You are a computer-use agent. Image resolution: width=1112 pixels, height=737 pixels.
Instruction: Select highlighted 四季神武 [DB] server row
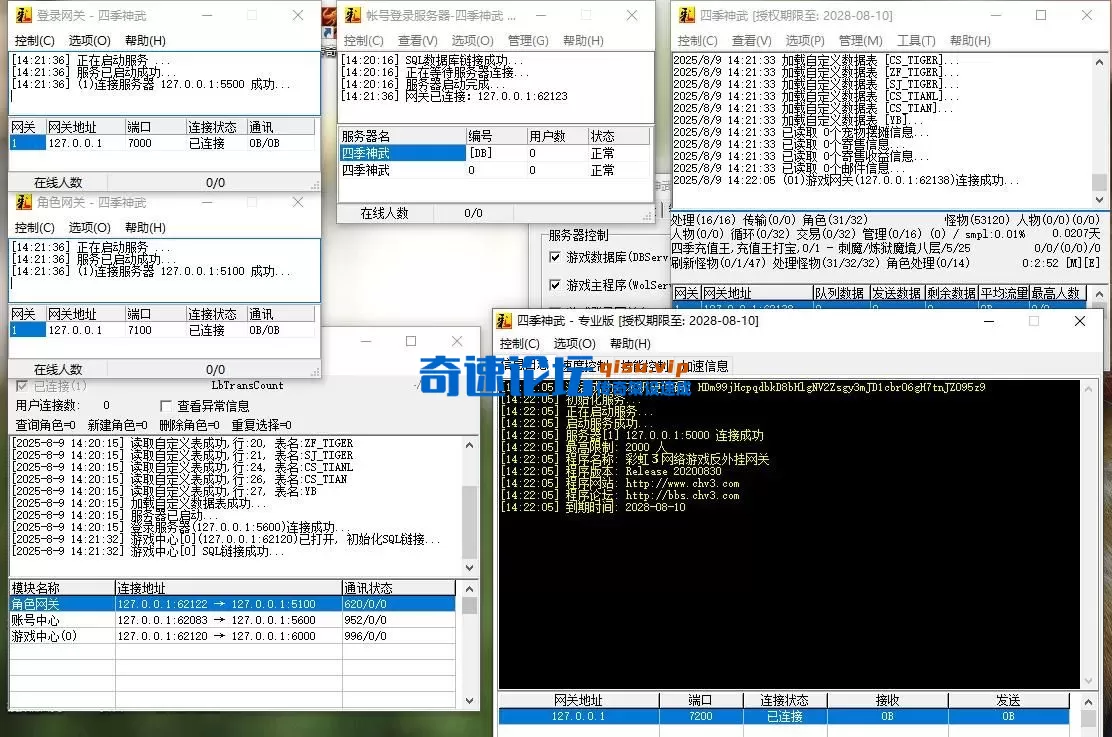[x=494, y=153]
